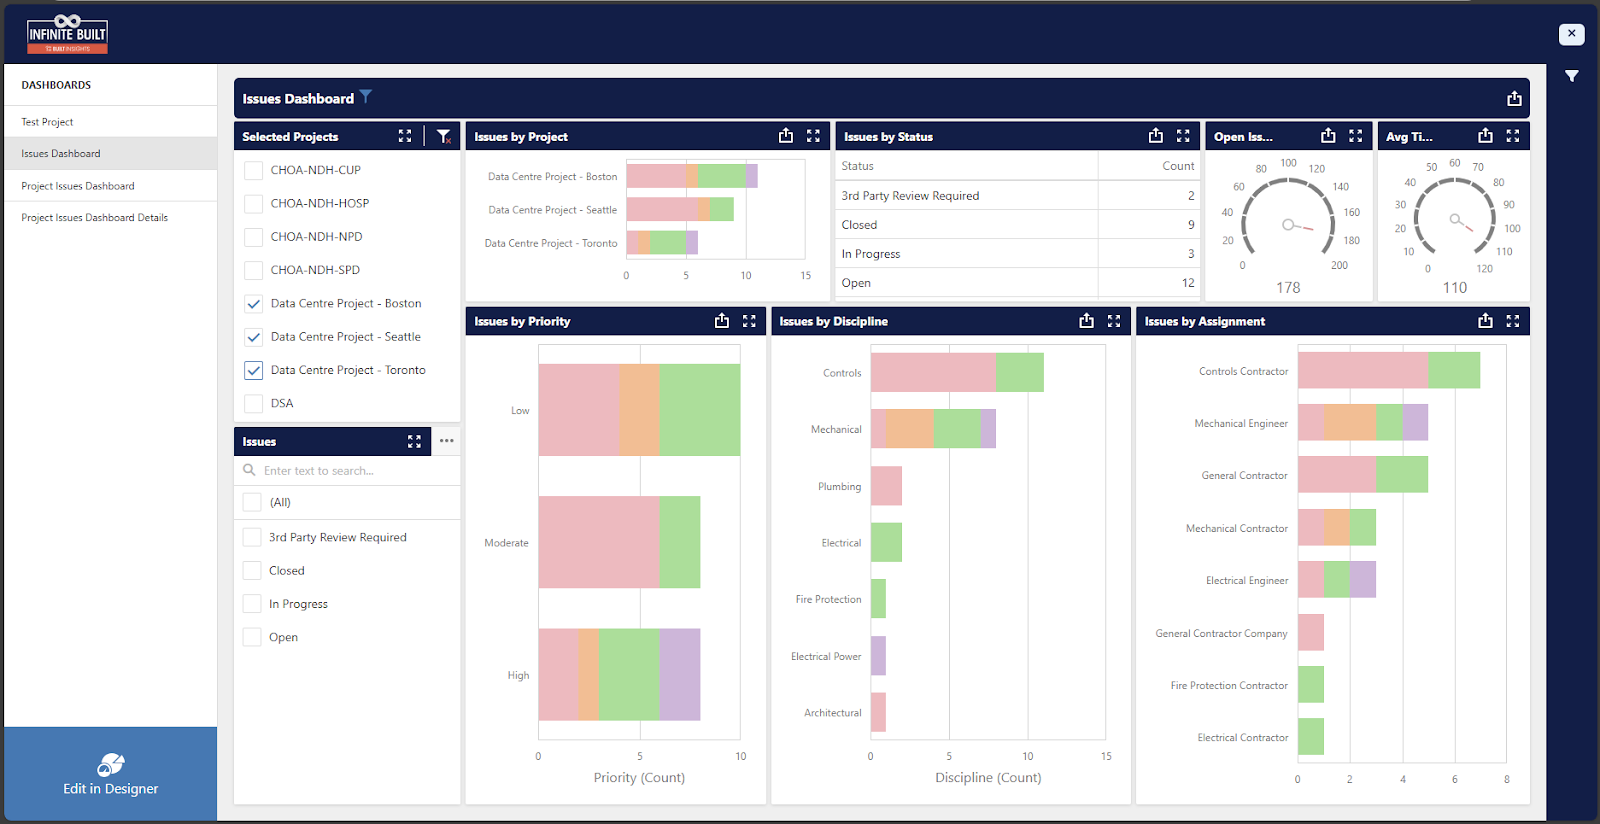The height and width of the screenshot is (824, 1600).
Task: Click the Count column header
Action: pyautogui.click(x=1177, y=166)
